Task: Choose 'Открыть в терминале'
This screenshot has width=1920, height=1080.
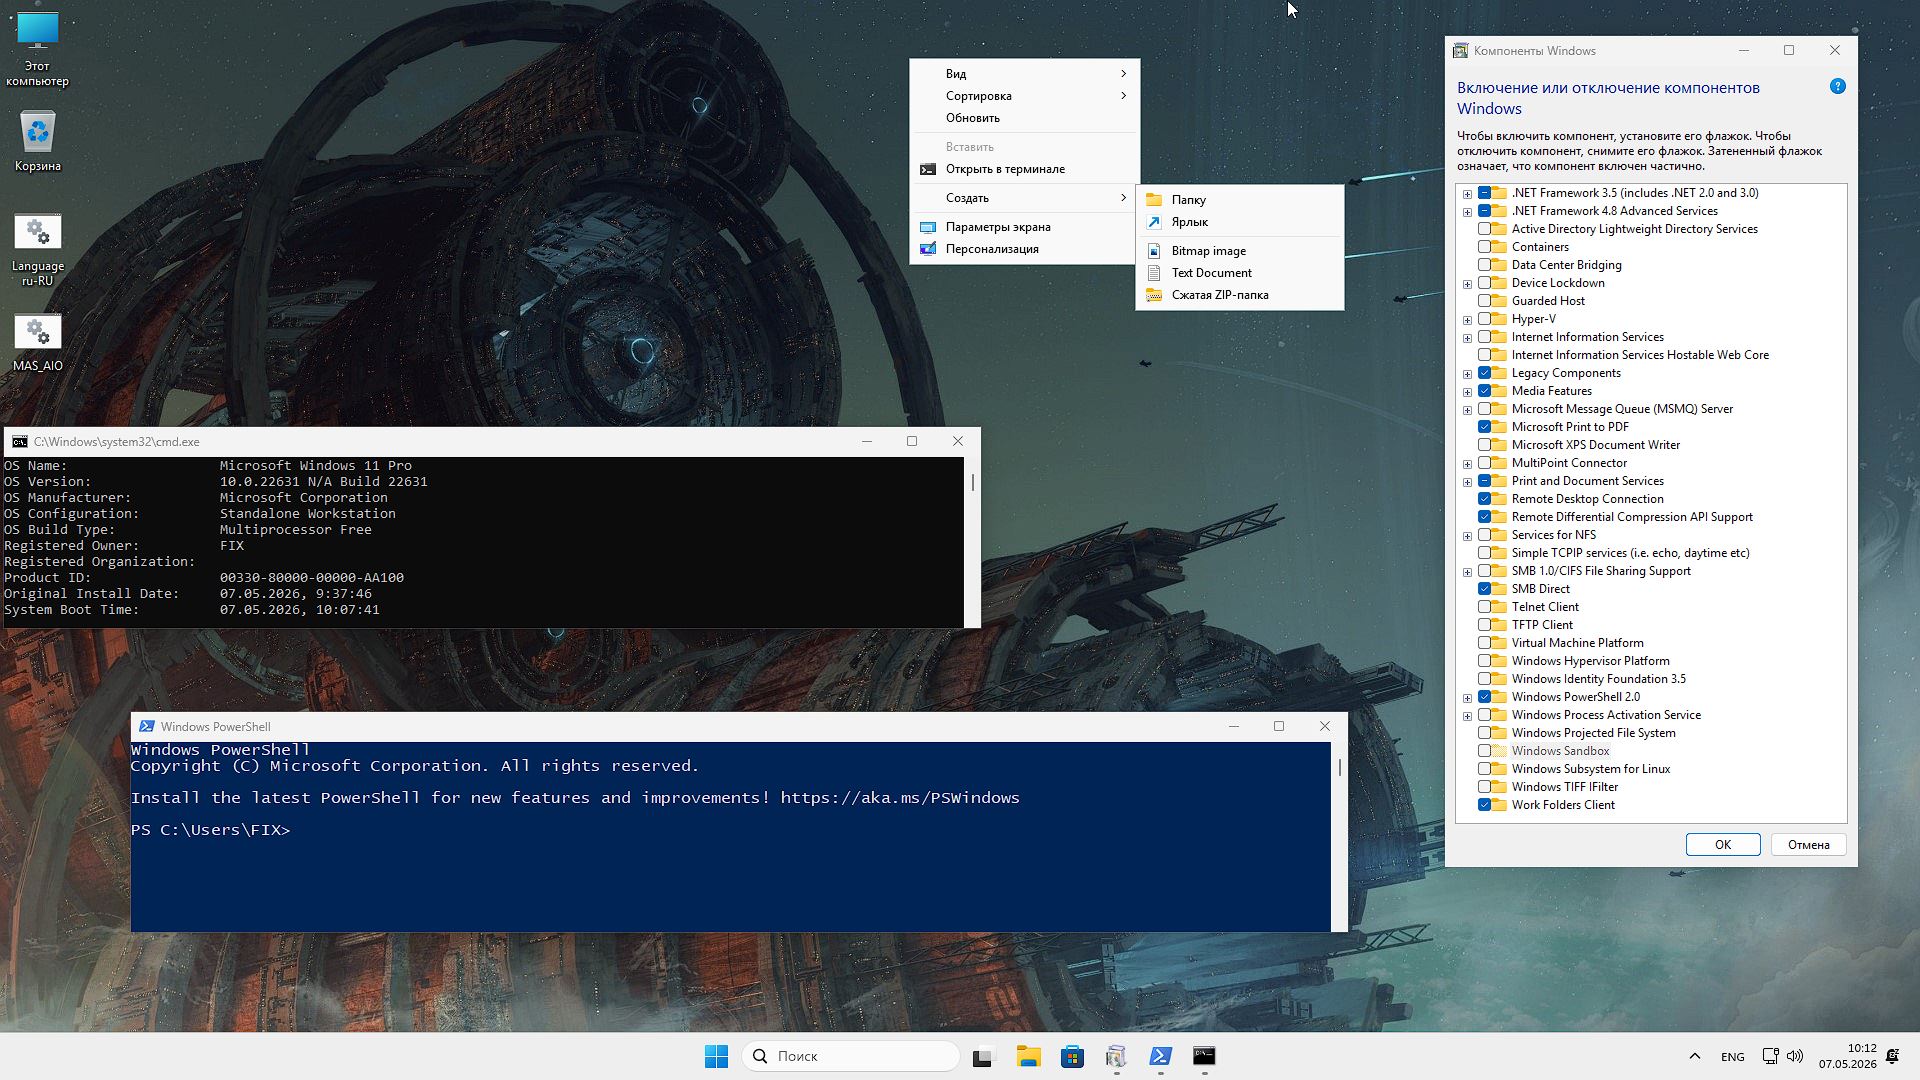Action: (x=1025, y=169)
